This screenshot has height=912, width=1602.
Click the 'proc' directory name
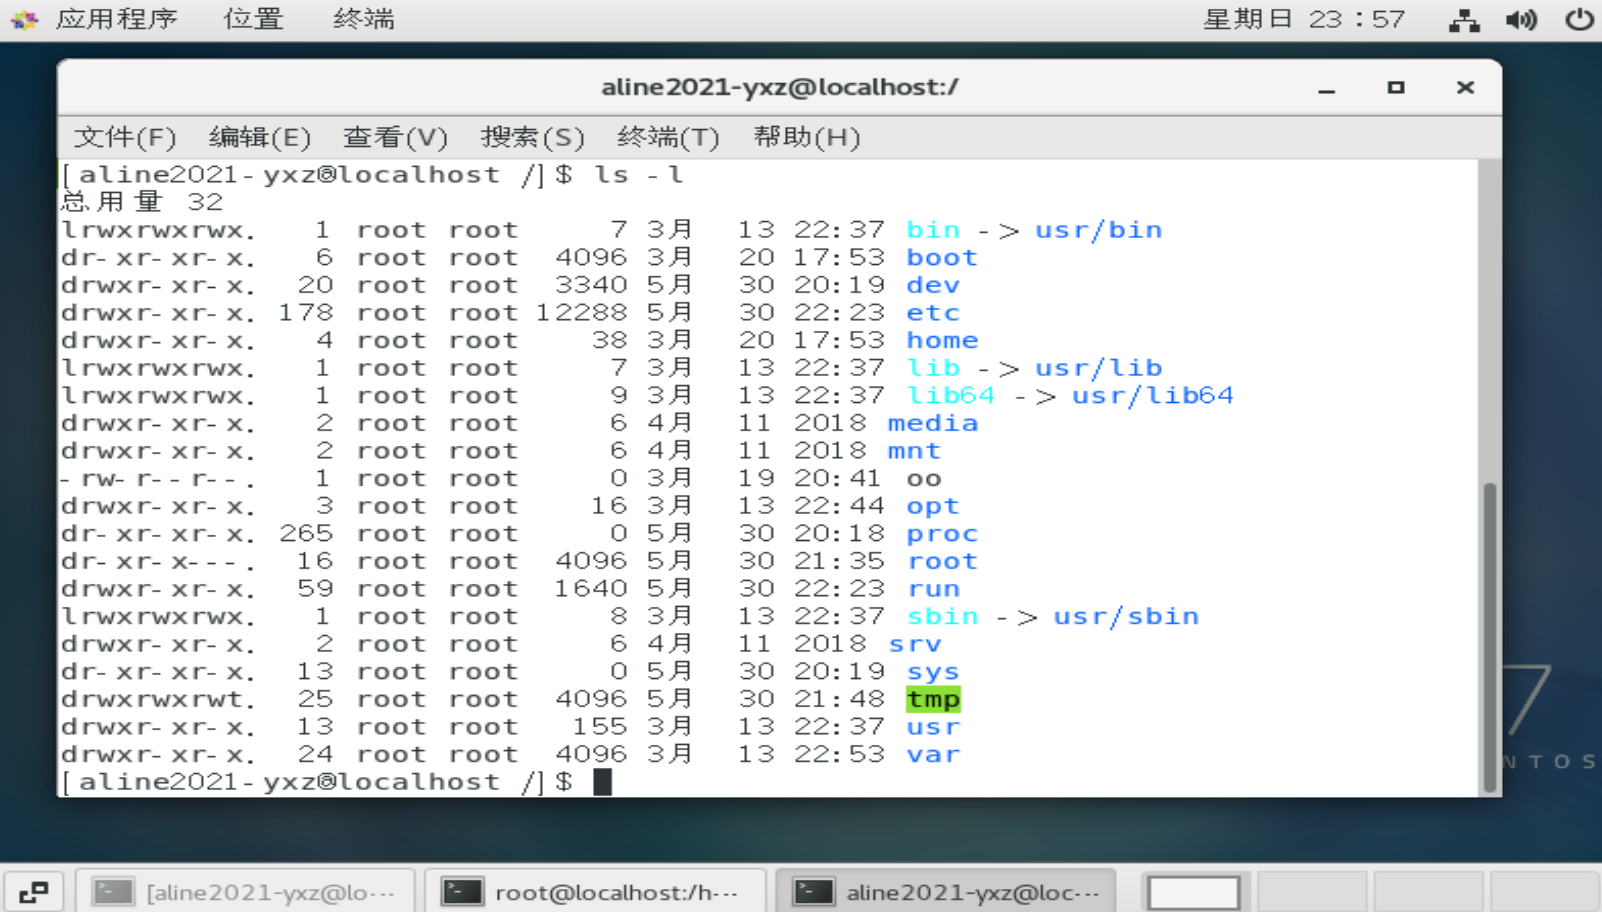(x=942, y=534)
